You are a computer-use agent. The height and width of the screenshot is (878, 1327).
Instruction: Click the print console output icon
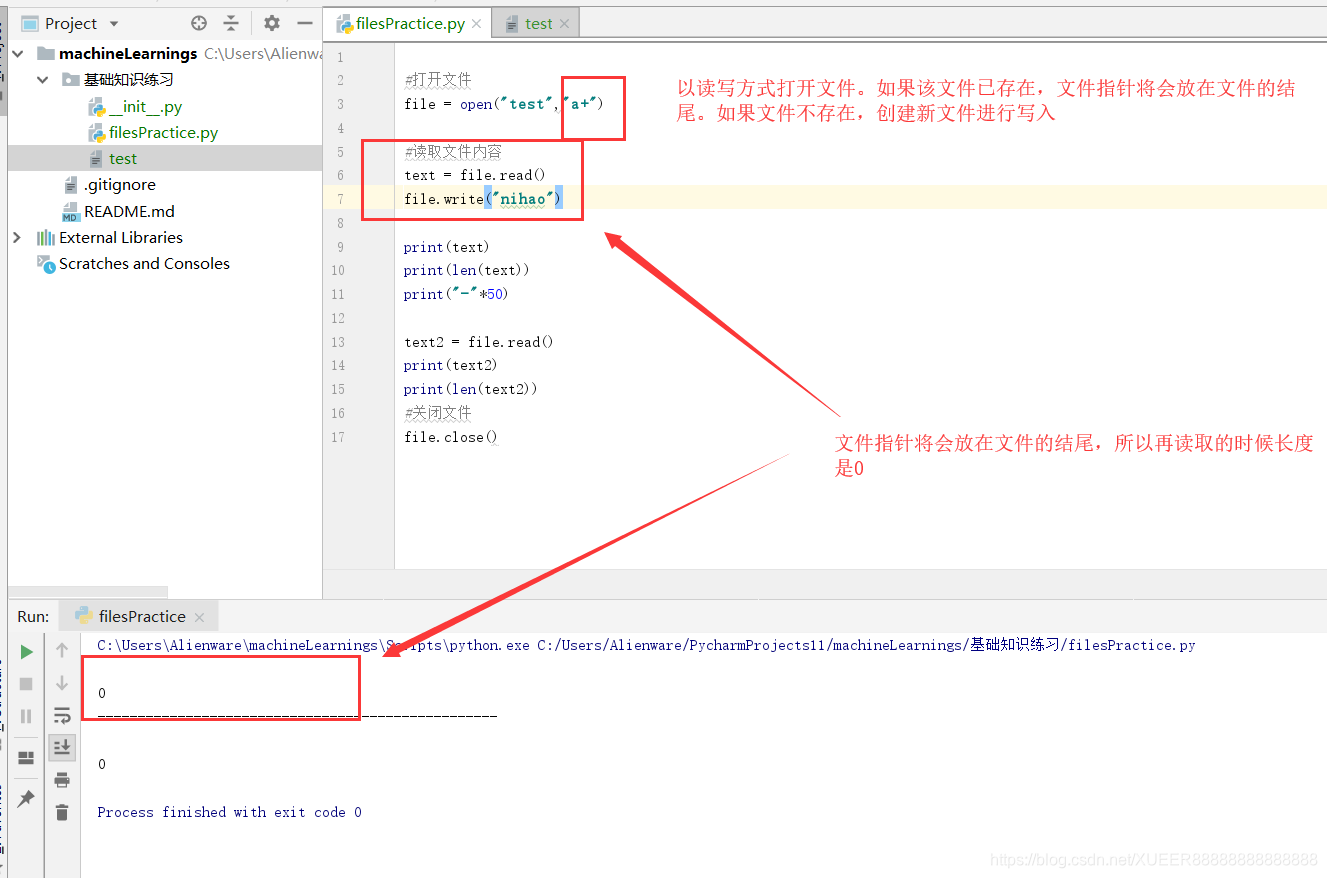[x=62, y=780]
